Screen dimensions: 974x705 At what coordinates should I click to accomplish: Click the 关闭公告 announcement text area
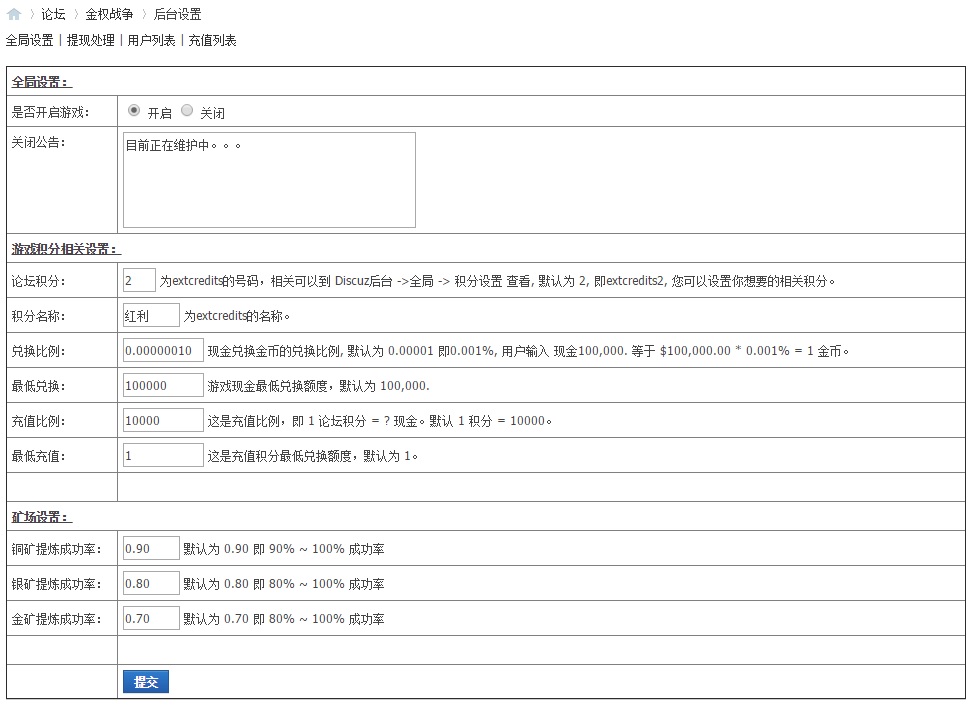pyautogui.click(x=269, y=180)
